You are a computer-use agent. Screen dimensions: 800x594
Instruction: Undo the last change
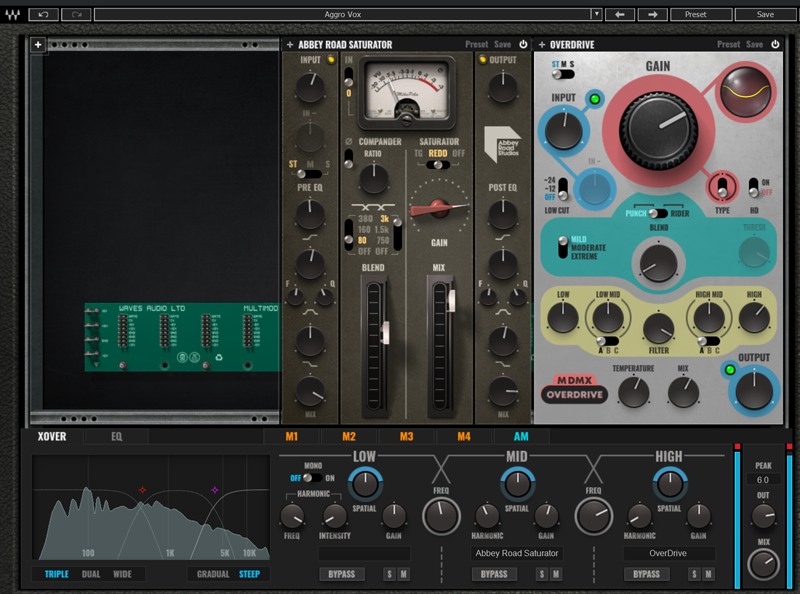coord(43,14)
